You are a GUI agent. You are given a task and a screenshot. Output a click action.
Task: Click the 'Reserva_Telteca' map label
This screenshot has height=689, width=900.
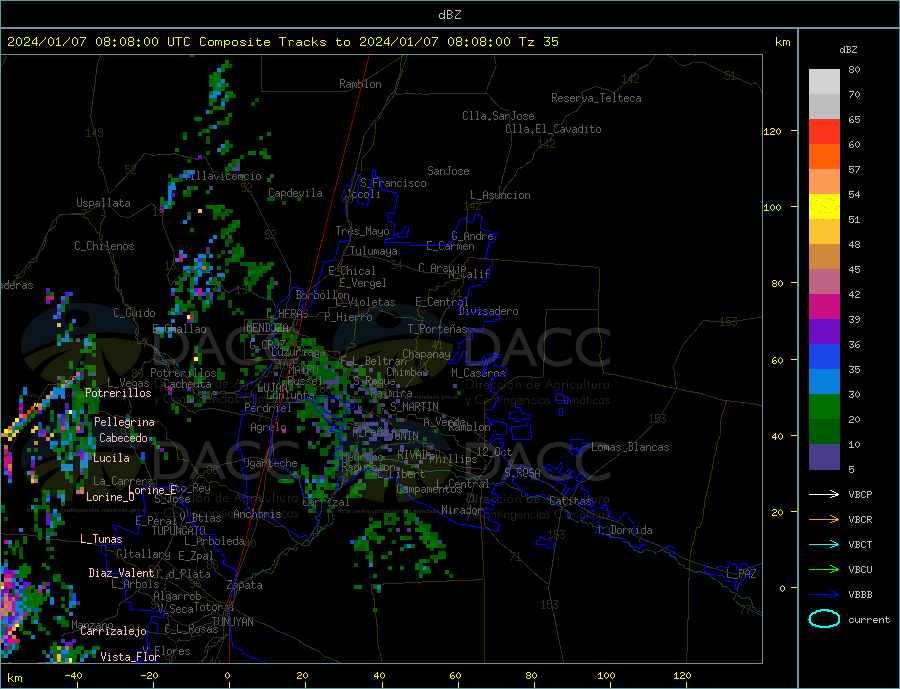[596, 98]
